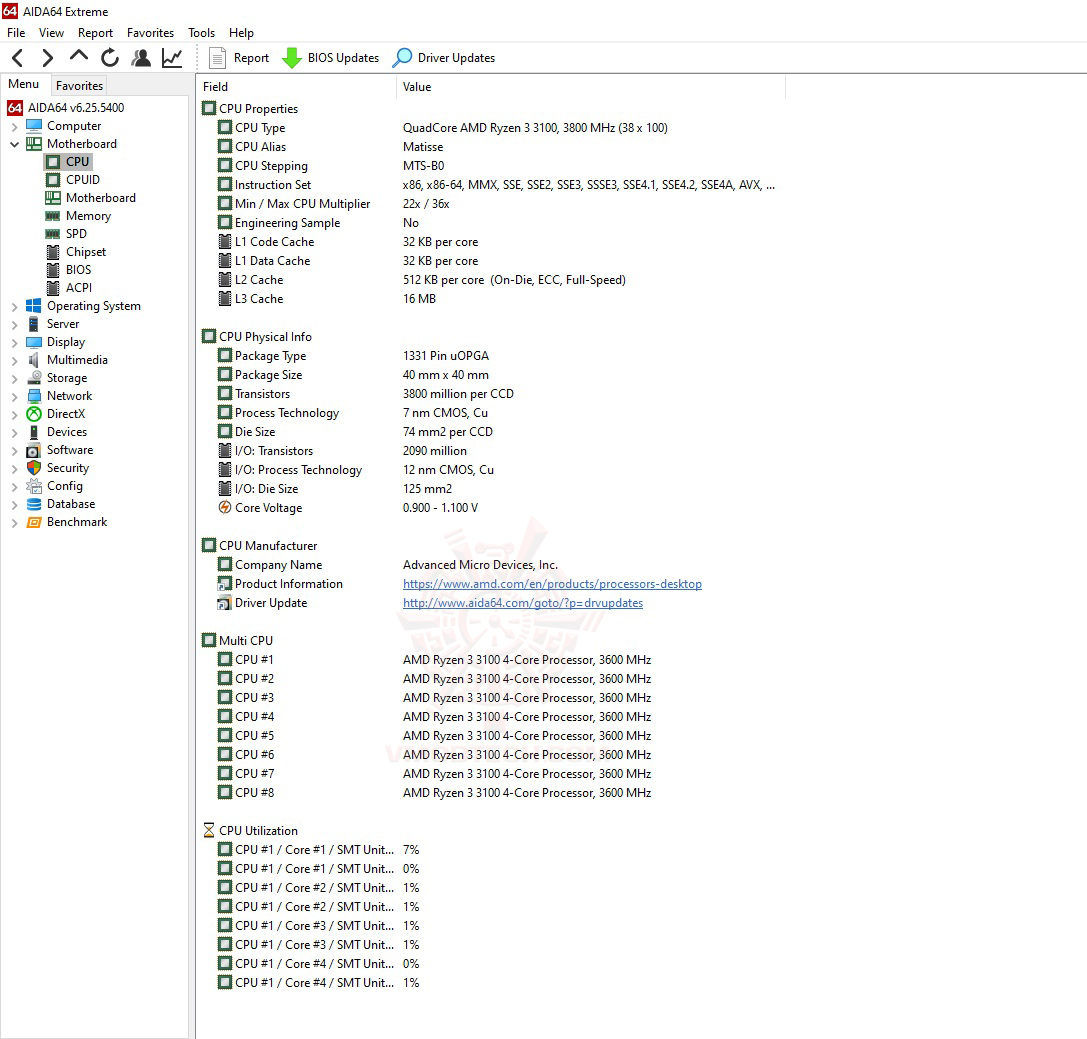Click the Config icon in tree
The height and width of the screenshot is (1039, 1087).
tap(34, 487)
